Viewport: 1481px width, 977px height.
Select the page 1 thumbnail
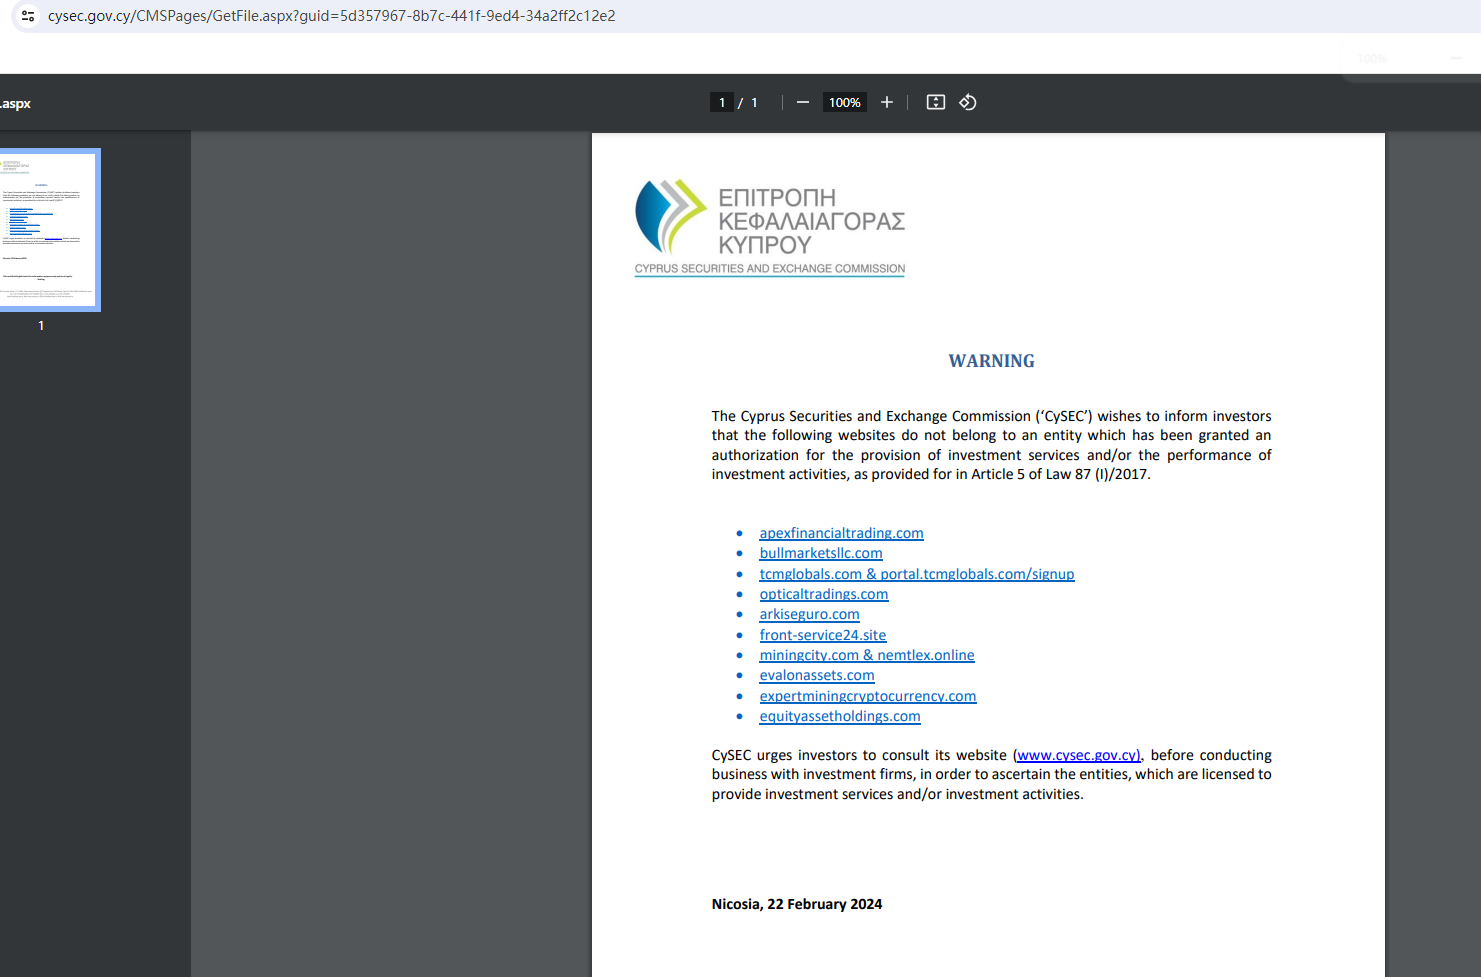click(x=50, y=230)
